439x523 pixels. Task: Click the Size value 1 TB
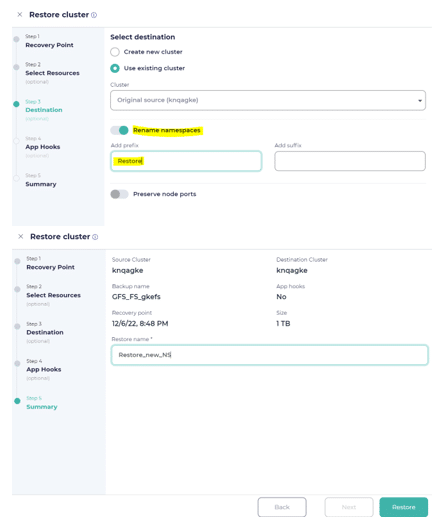(x=283, y=324)
